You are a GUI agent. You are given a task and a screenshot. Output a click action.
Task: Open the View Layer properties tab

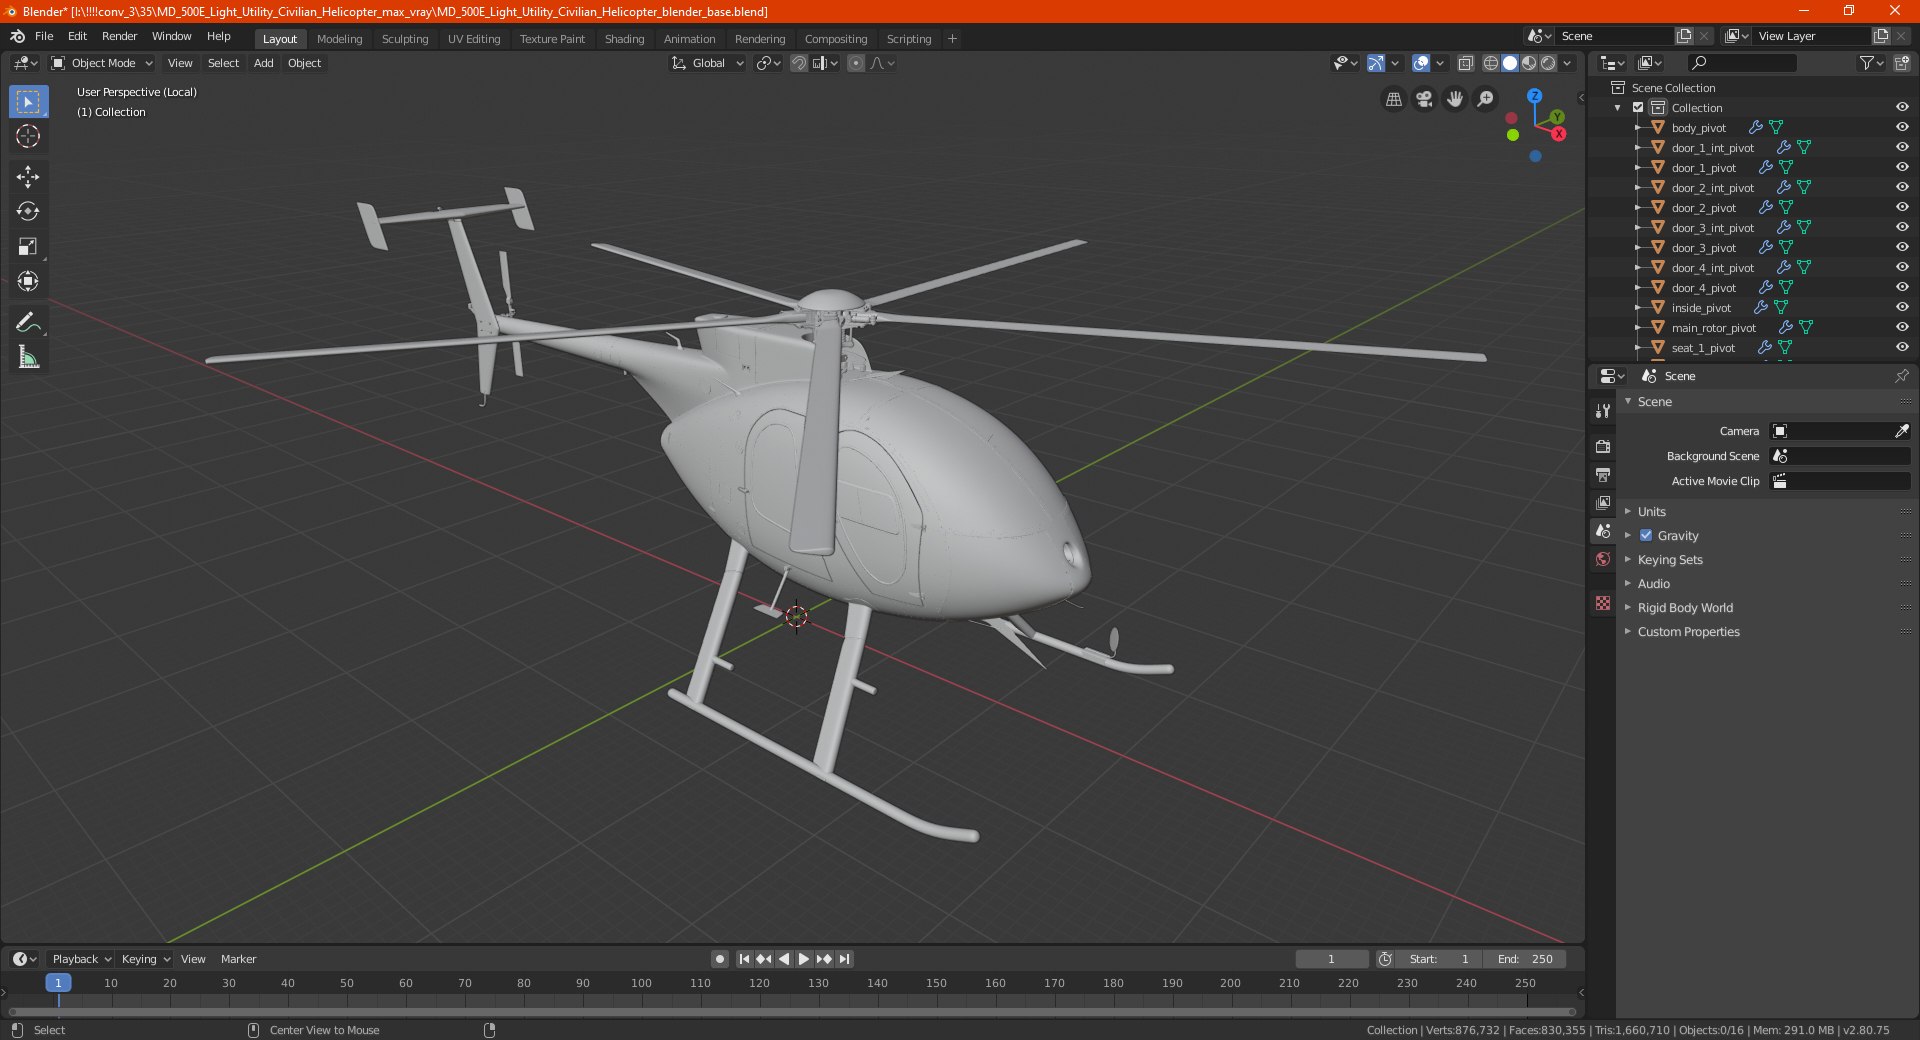coord(1603,502)
